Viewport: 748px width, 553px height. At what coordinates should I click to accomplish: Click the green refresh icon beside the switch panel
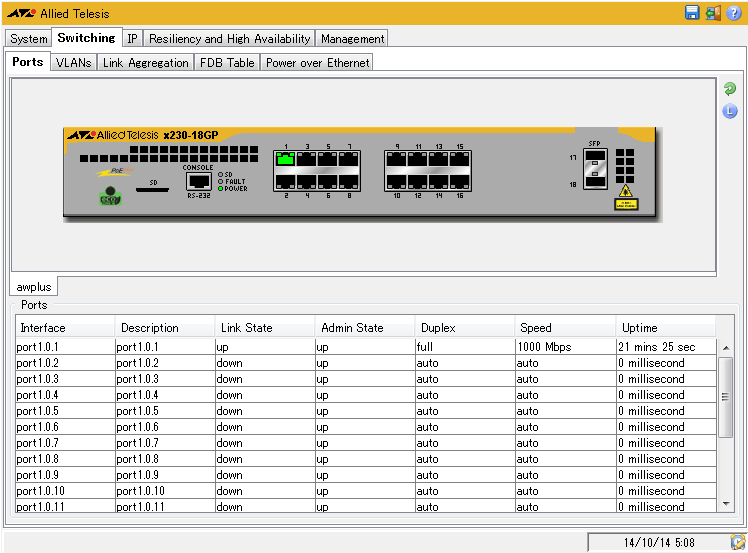coord(730,90)
